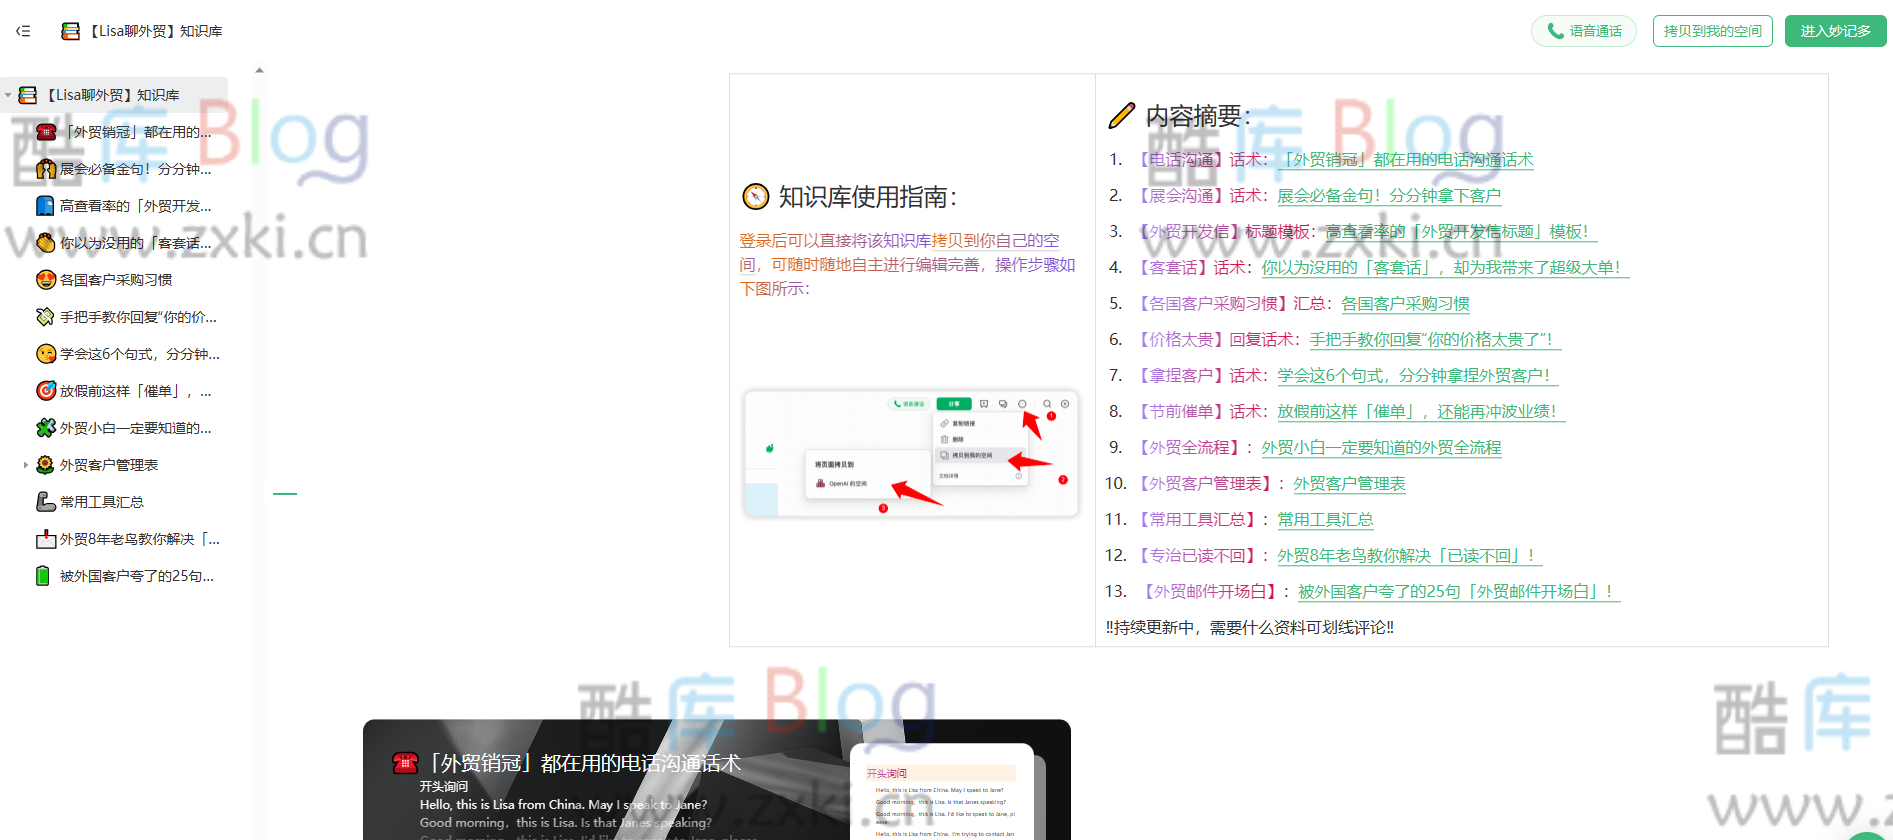Click the telephone icon on the bottom card
The image size is (1893, 840).
405,763
